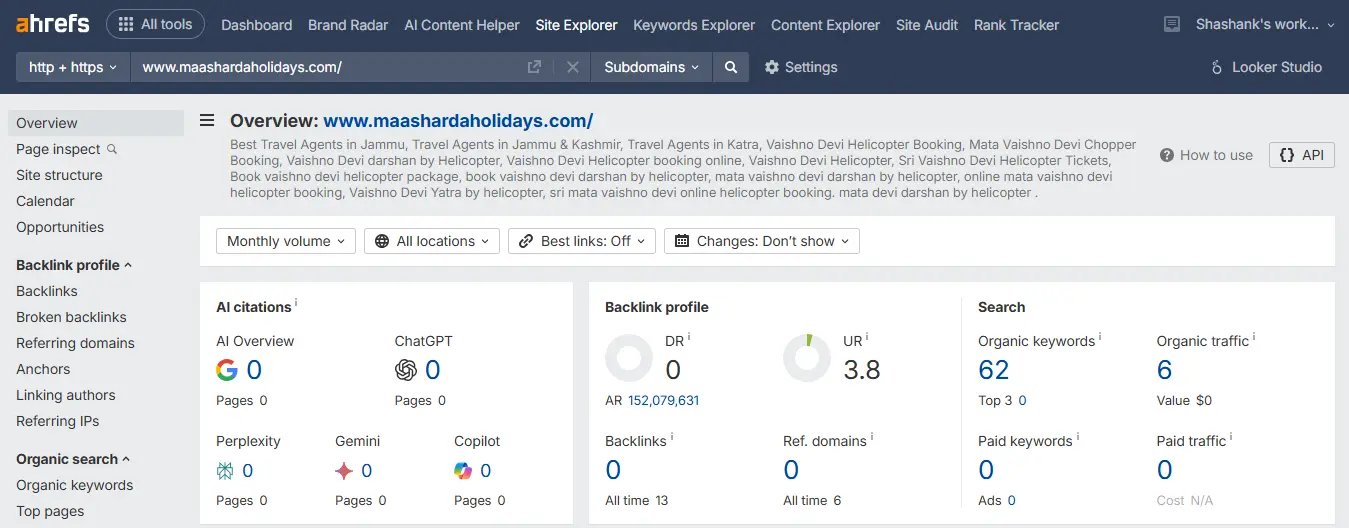This screenshot has height=528, width=1349.
Task: Open Broken backlinks in sidebar
Action: point(71,317)
